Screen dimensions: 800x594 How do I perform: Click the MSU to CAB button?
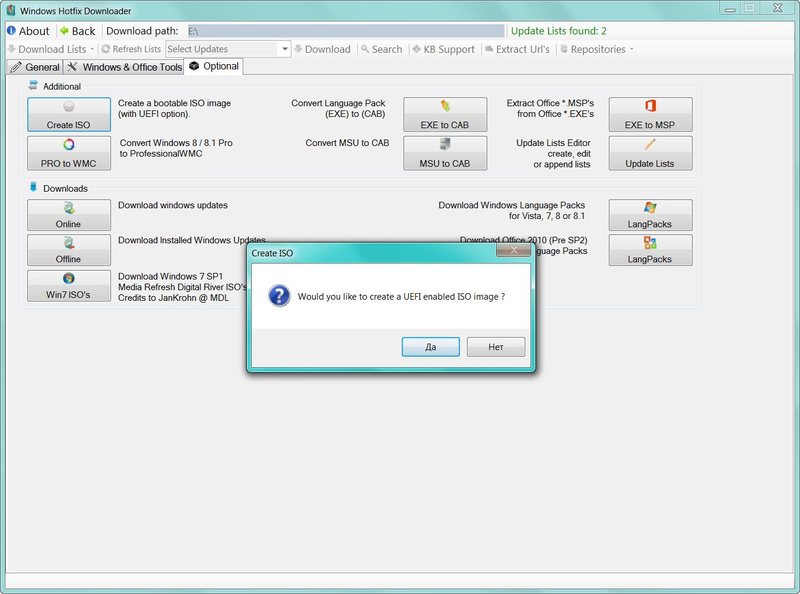coord(445,153)
